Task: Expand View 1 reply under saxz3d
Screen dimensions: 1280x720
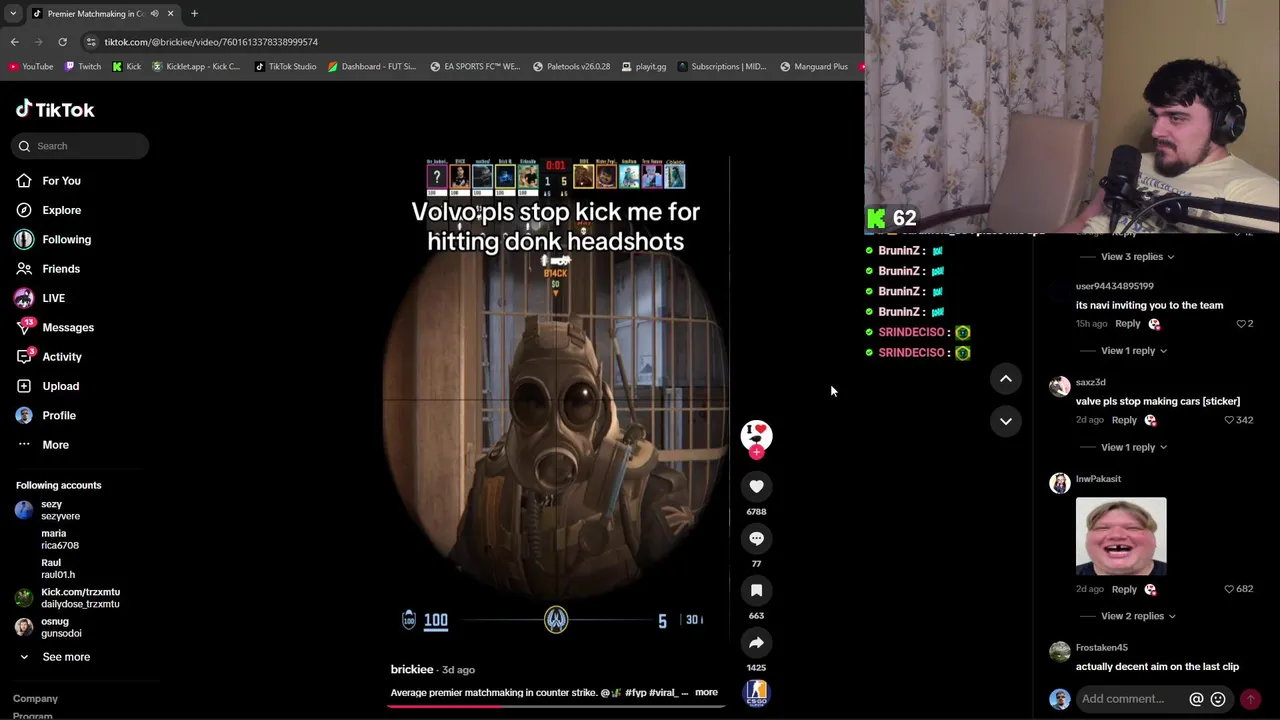Action: (x=1134, y=447)
